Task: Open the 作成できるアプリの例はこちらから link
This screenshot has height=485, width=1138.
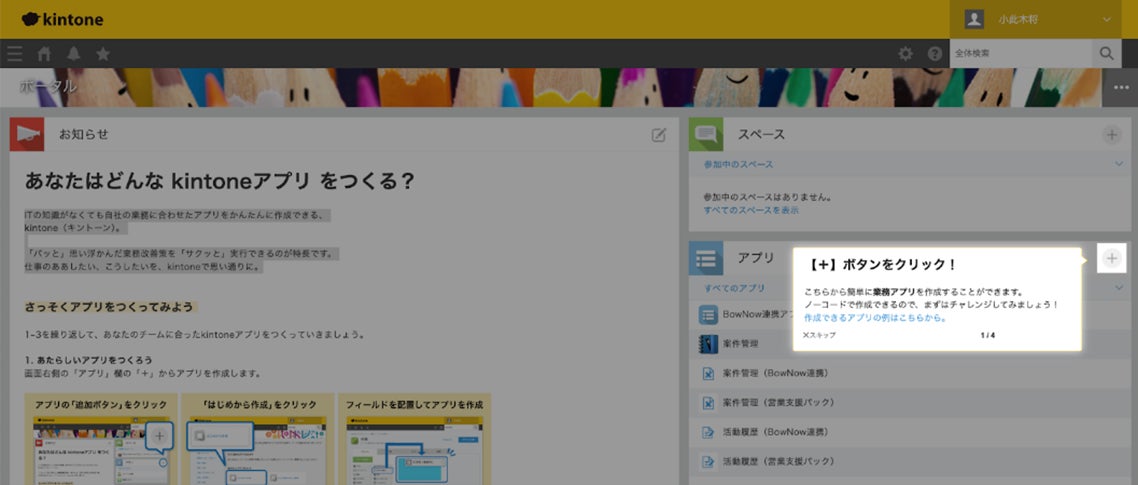Action: tap(875, 318)
